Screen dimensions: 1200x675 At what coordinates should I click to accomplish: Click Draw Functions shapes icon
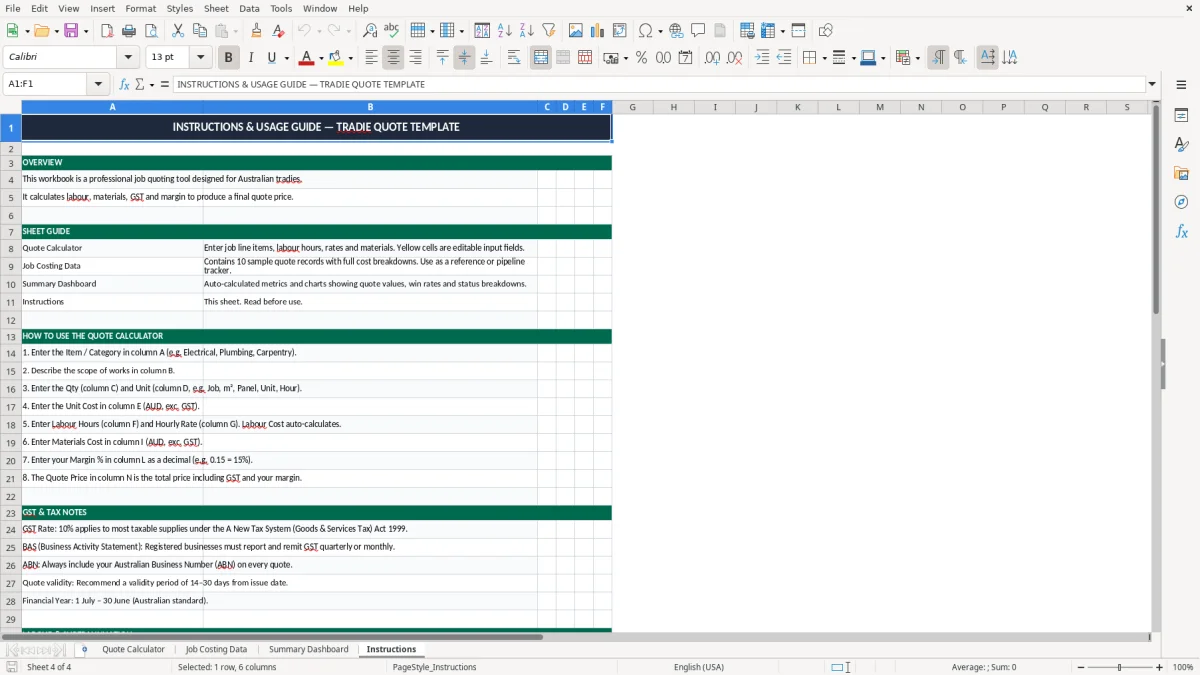tap(826, 31)
